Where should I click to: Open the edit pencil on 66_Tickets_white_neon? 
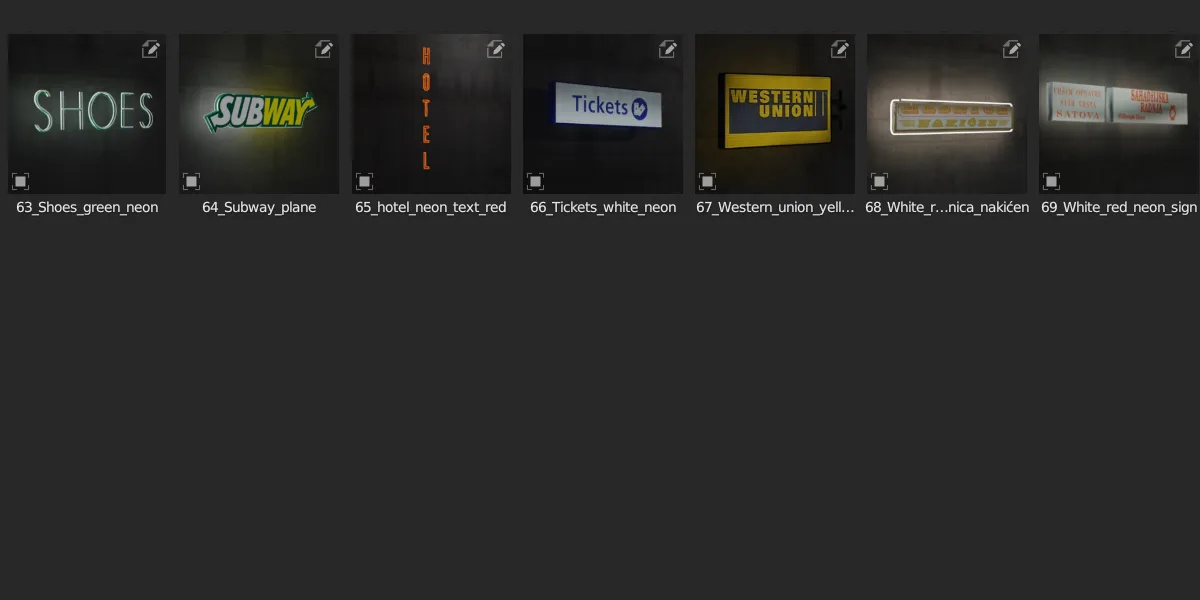point(667,49)
